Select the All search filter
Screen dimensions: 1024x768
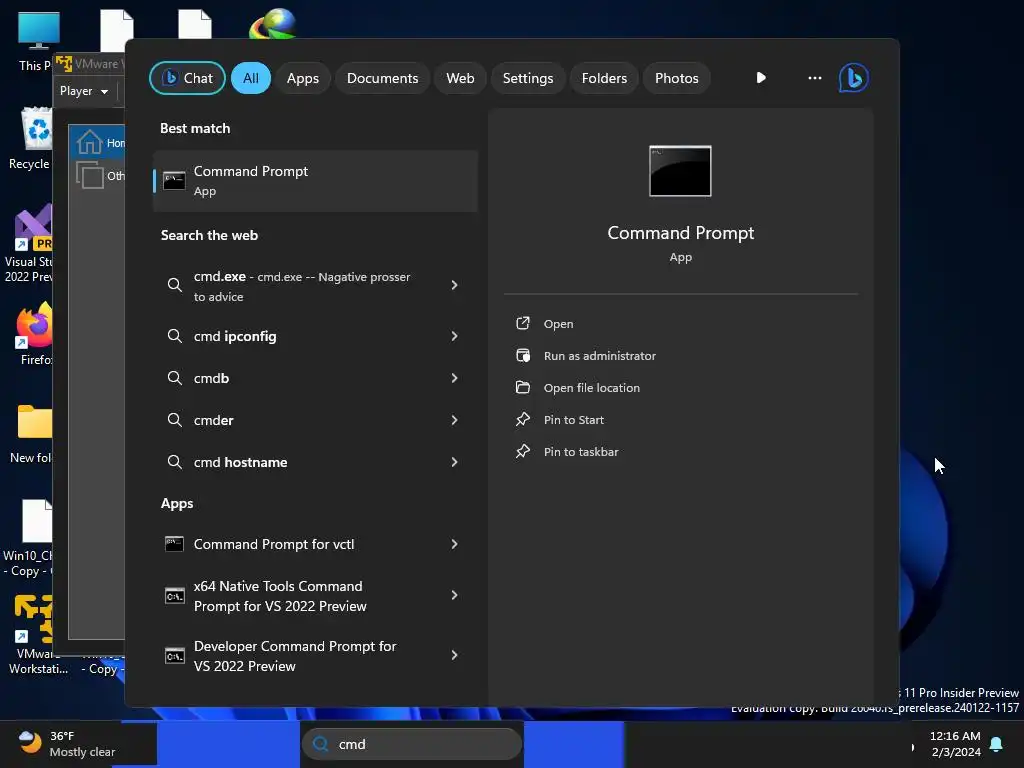coord(251,78)
